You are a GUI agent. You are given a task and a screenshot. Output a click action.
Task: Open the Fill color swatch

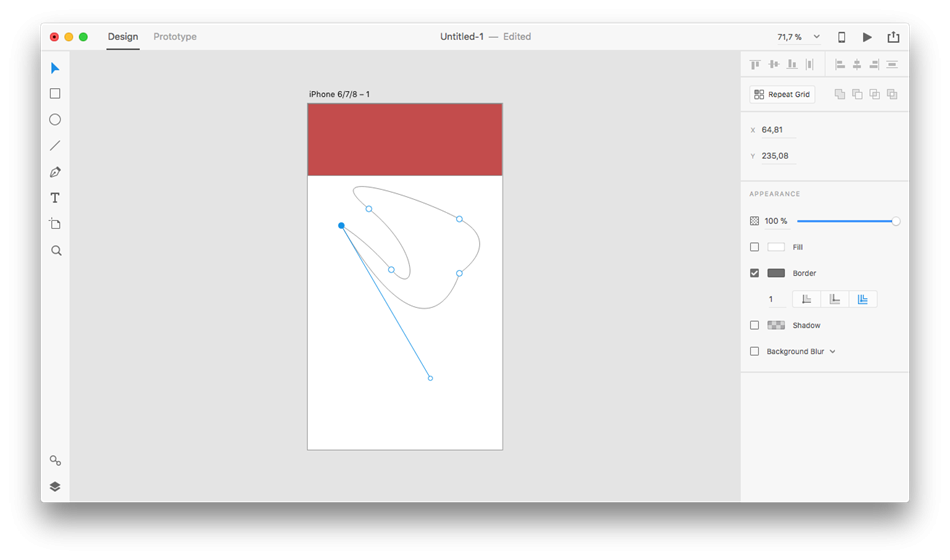click(x=776, y=247)
